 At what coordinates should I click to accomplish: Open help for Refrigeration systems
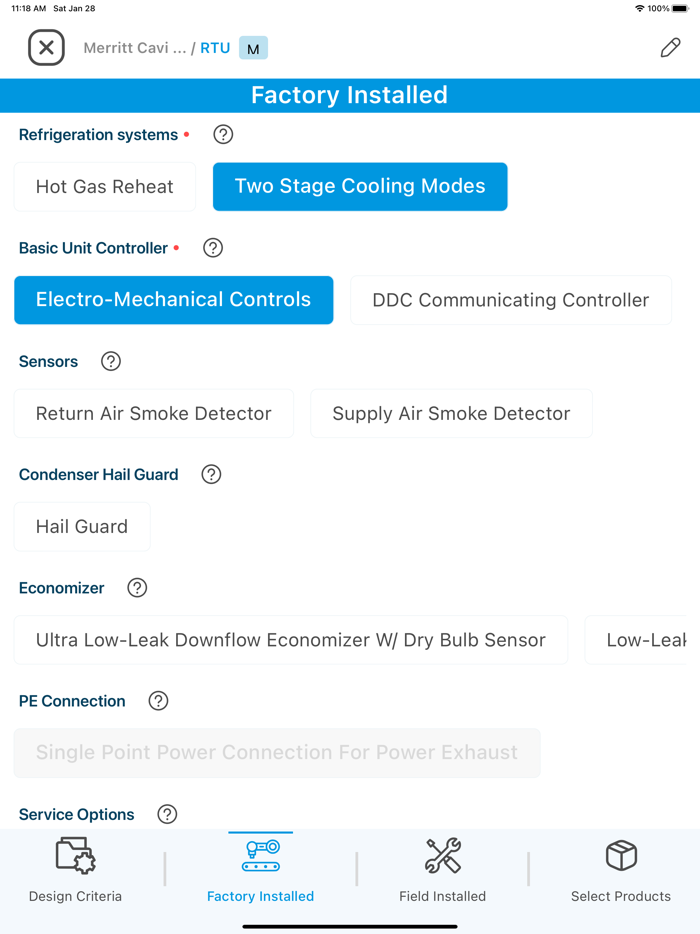222,134
